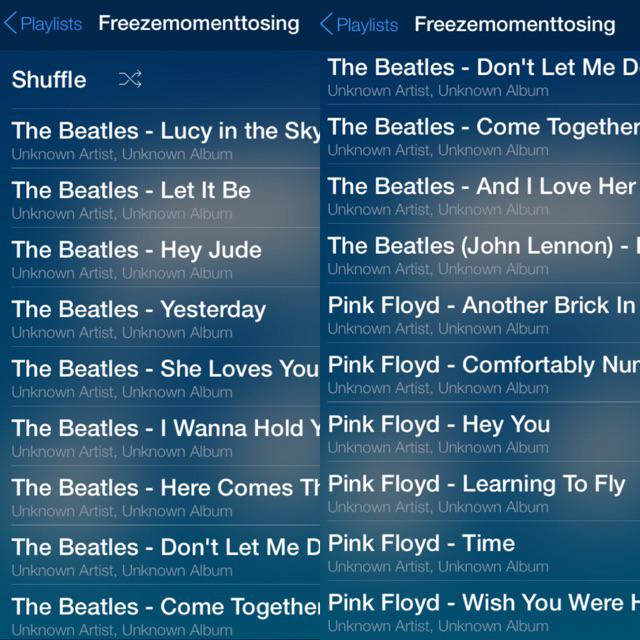Tap the Shuffle label

pos(49,79)
